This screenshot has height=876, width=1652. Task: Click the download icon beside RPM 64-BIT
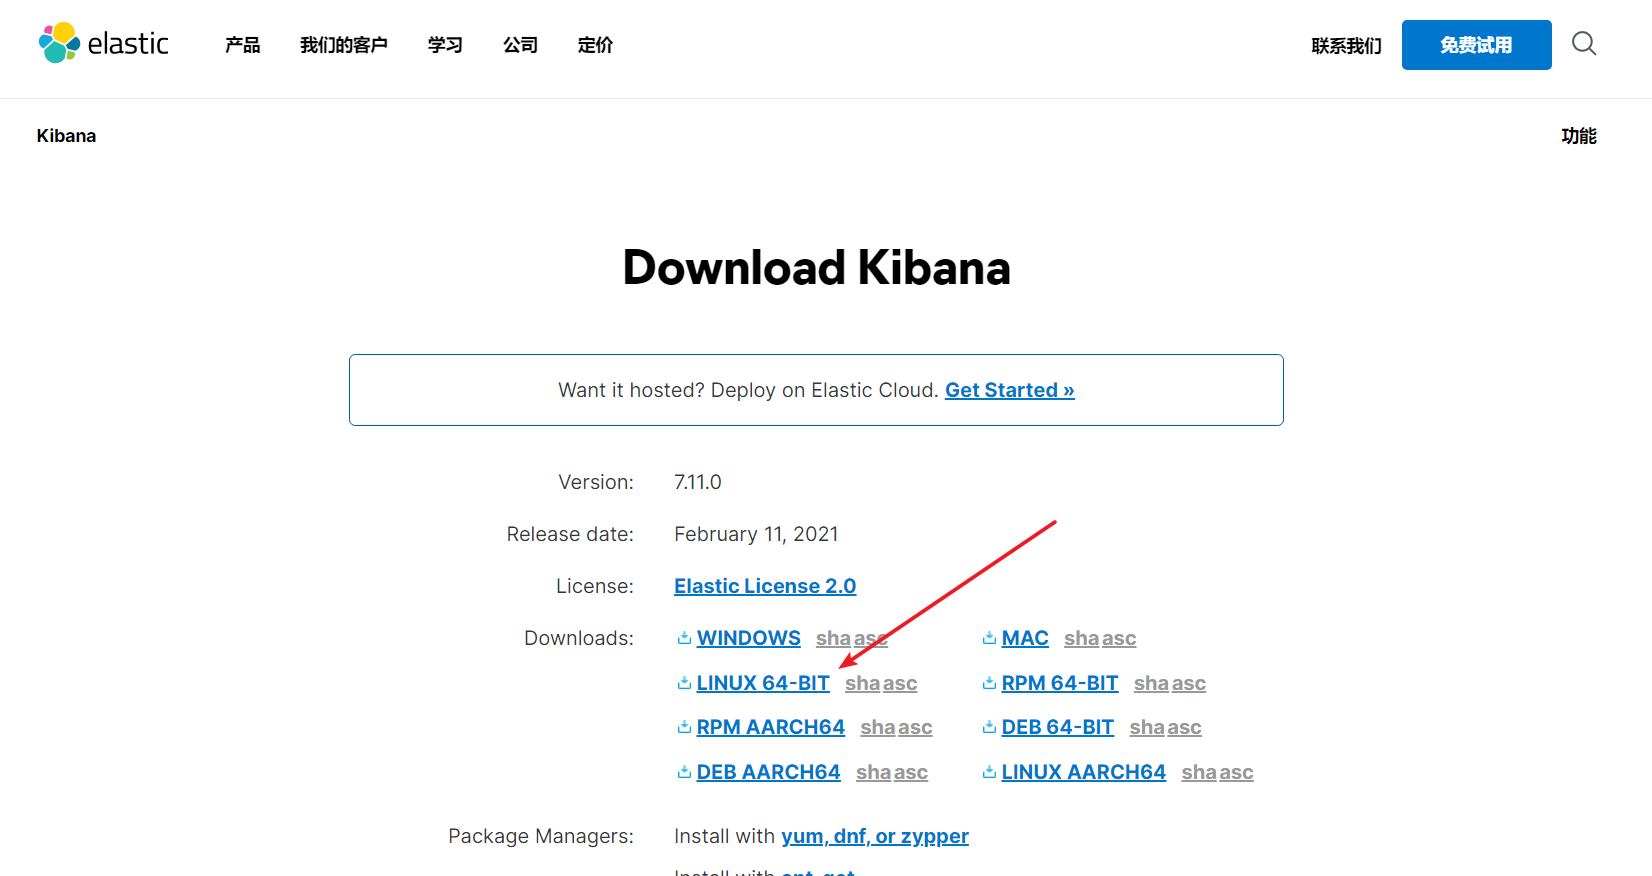pos(989,683)
